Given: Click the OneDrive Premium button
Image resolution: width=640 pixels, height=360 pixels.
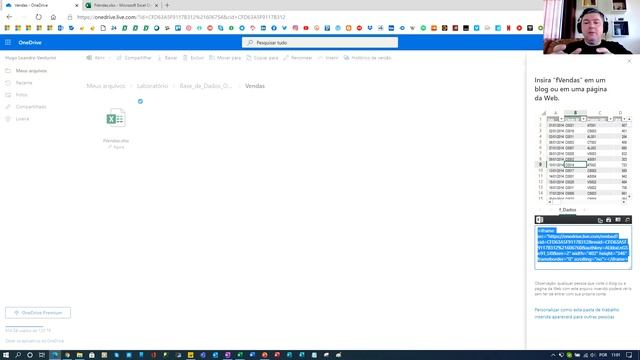Looking at the screenshot, I should pyautogui.click(x=38, y=313).
